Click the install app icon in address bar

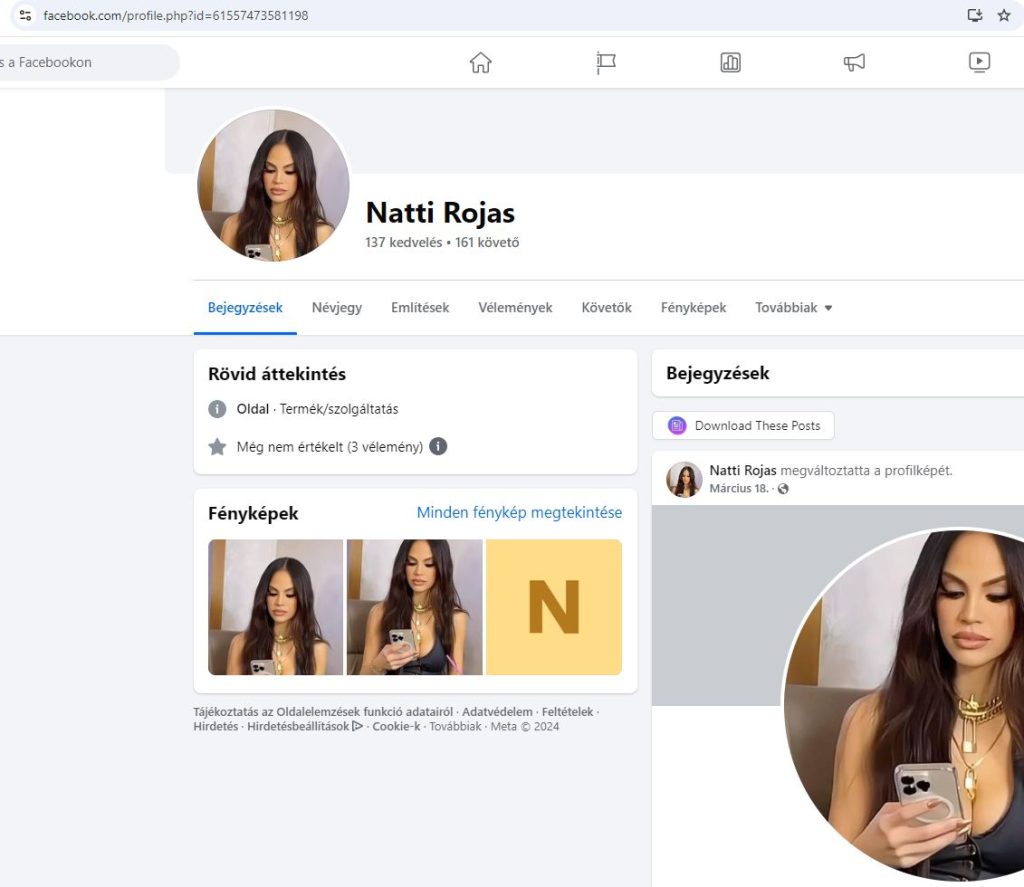(x=975, y=15)
